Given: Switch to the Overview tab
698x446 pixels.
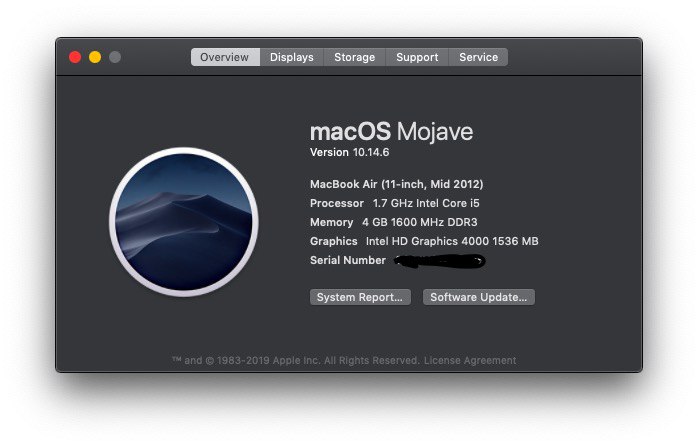Looking at the screenshot, I should point(225,57).
